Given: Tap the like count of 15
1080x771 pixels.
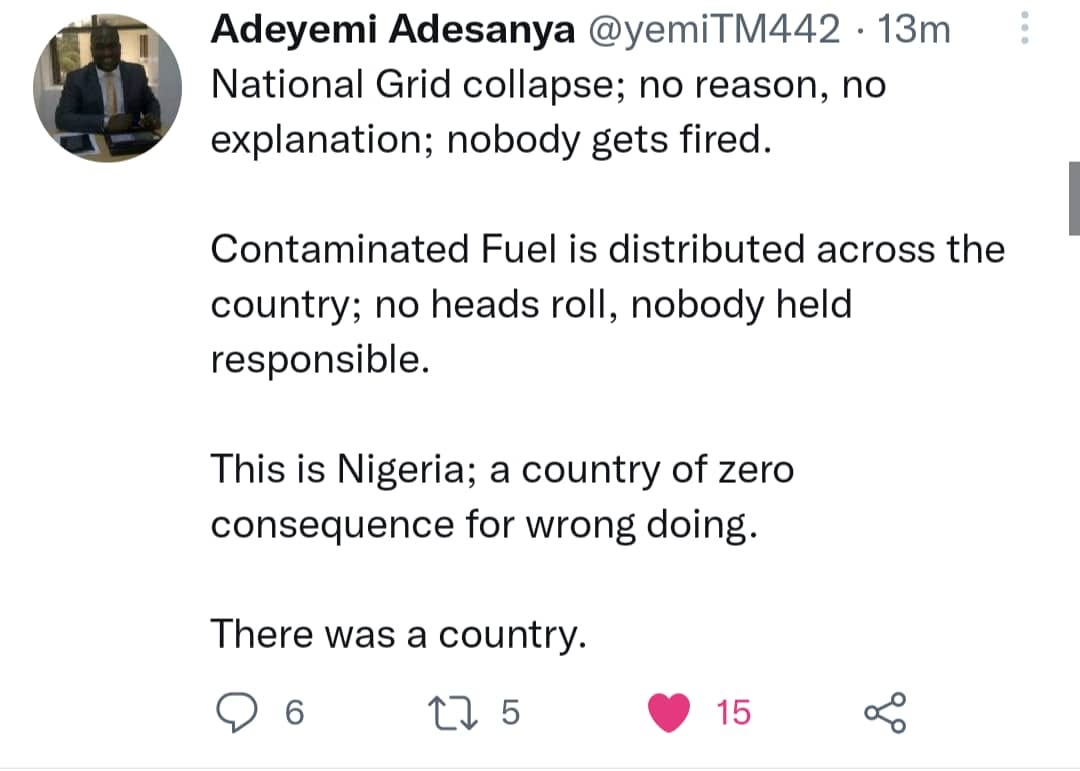Looking at the screenshot, I should 733,712.
